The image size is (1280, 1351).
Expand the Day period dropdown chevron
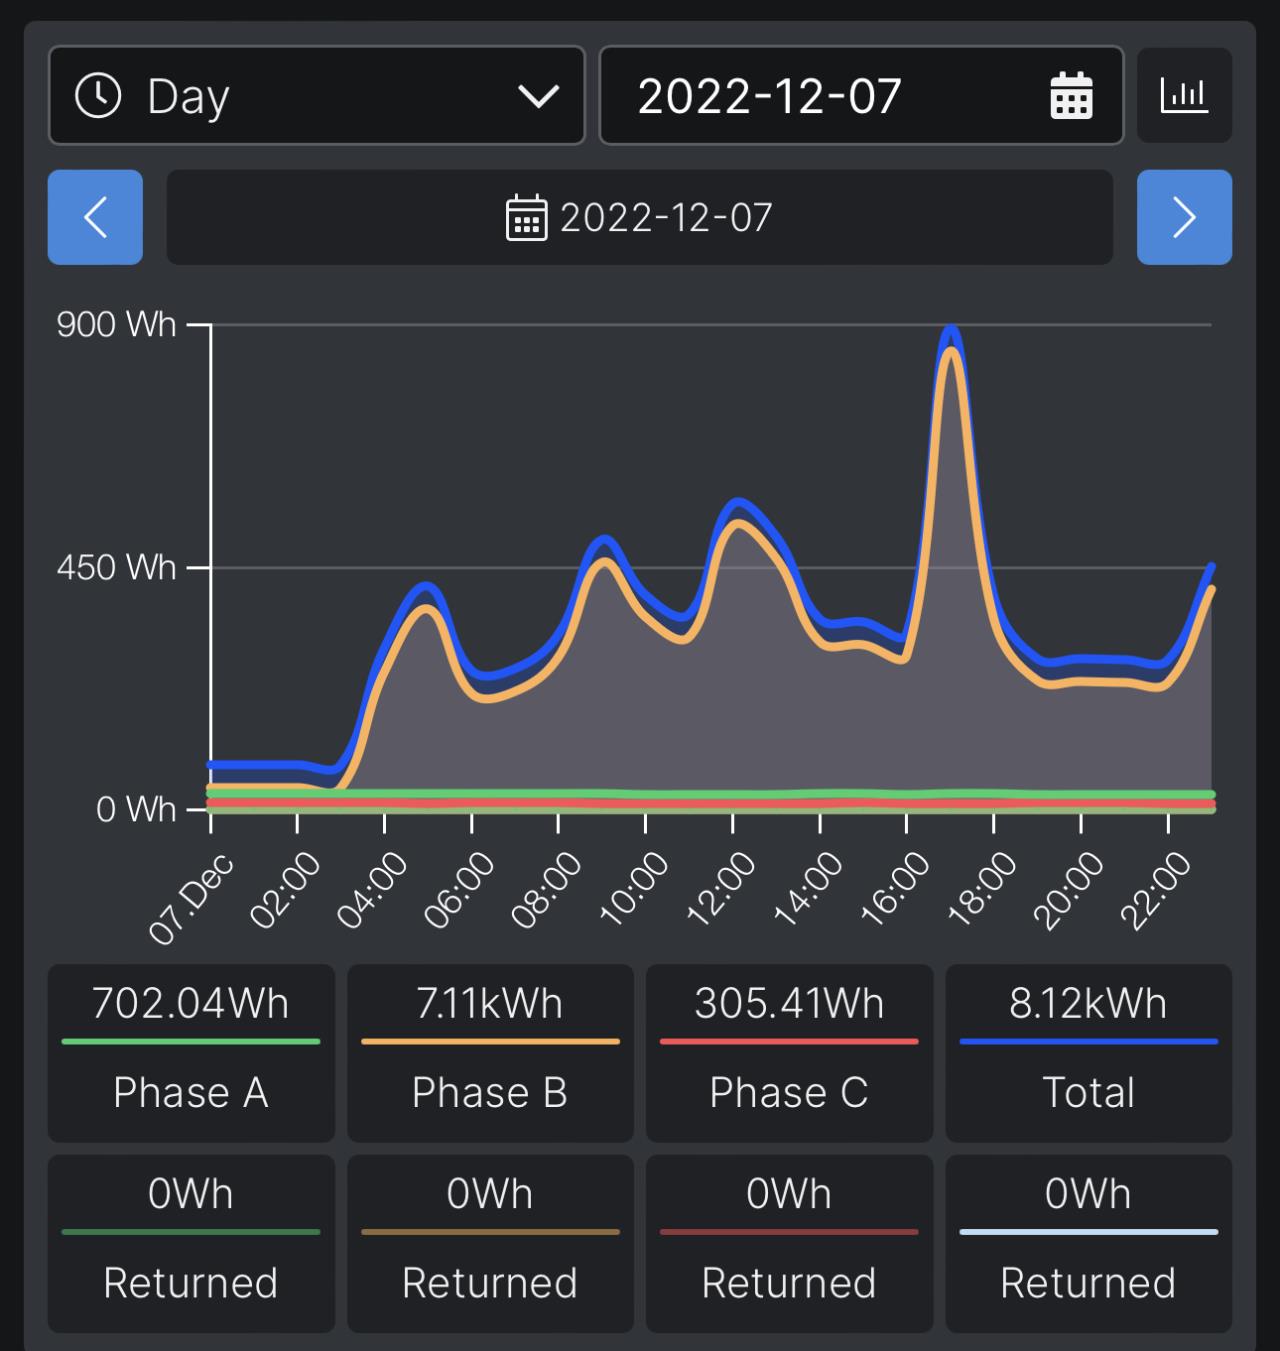point(538,97)
